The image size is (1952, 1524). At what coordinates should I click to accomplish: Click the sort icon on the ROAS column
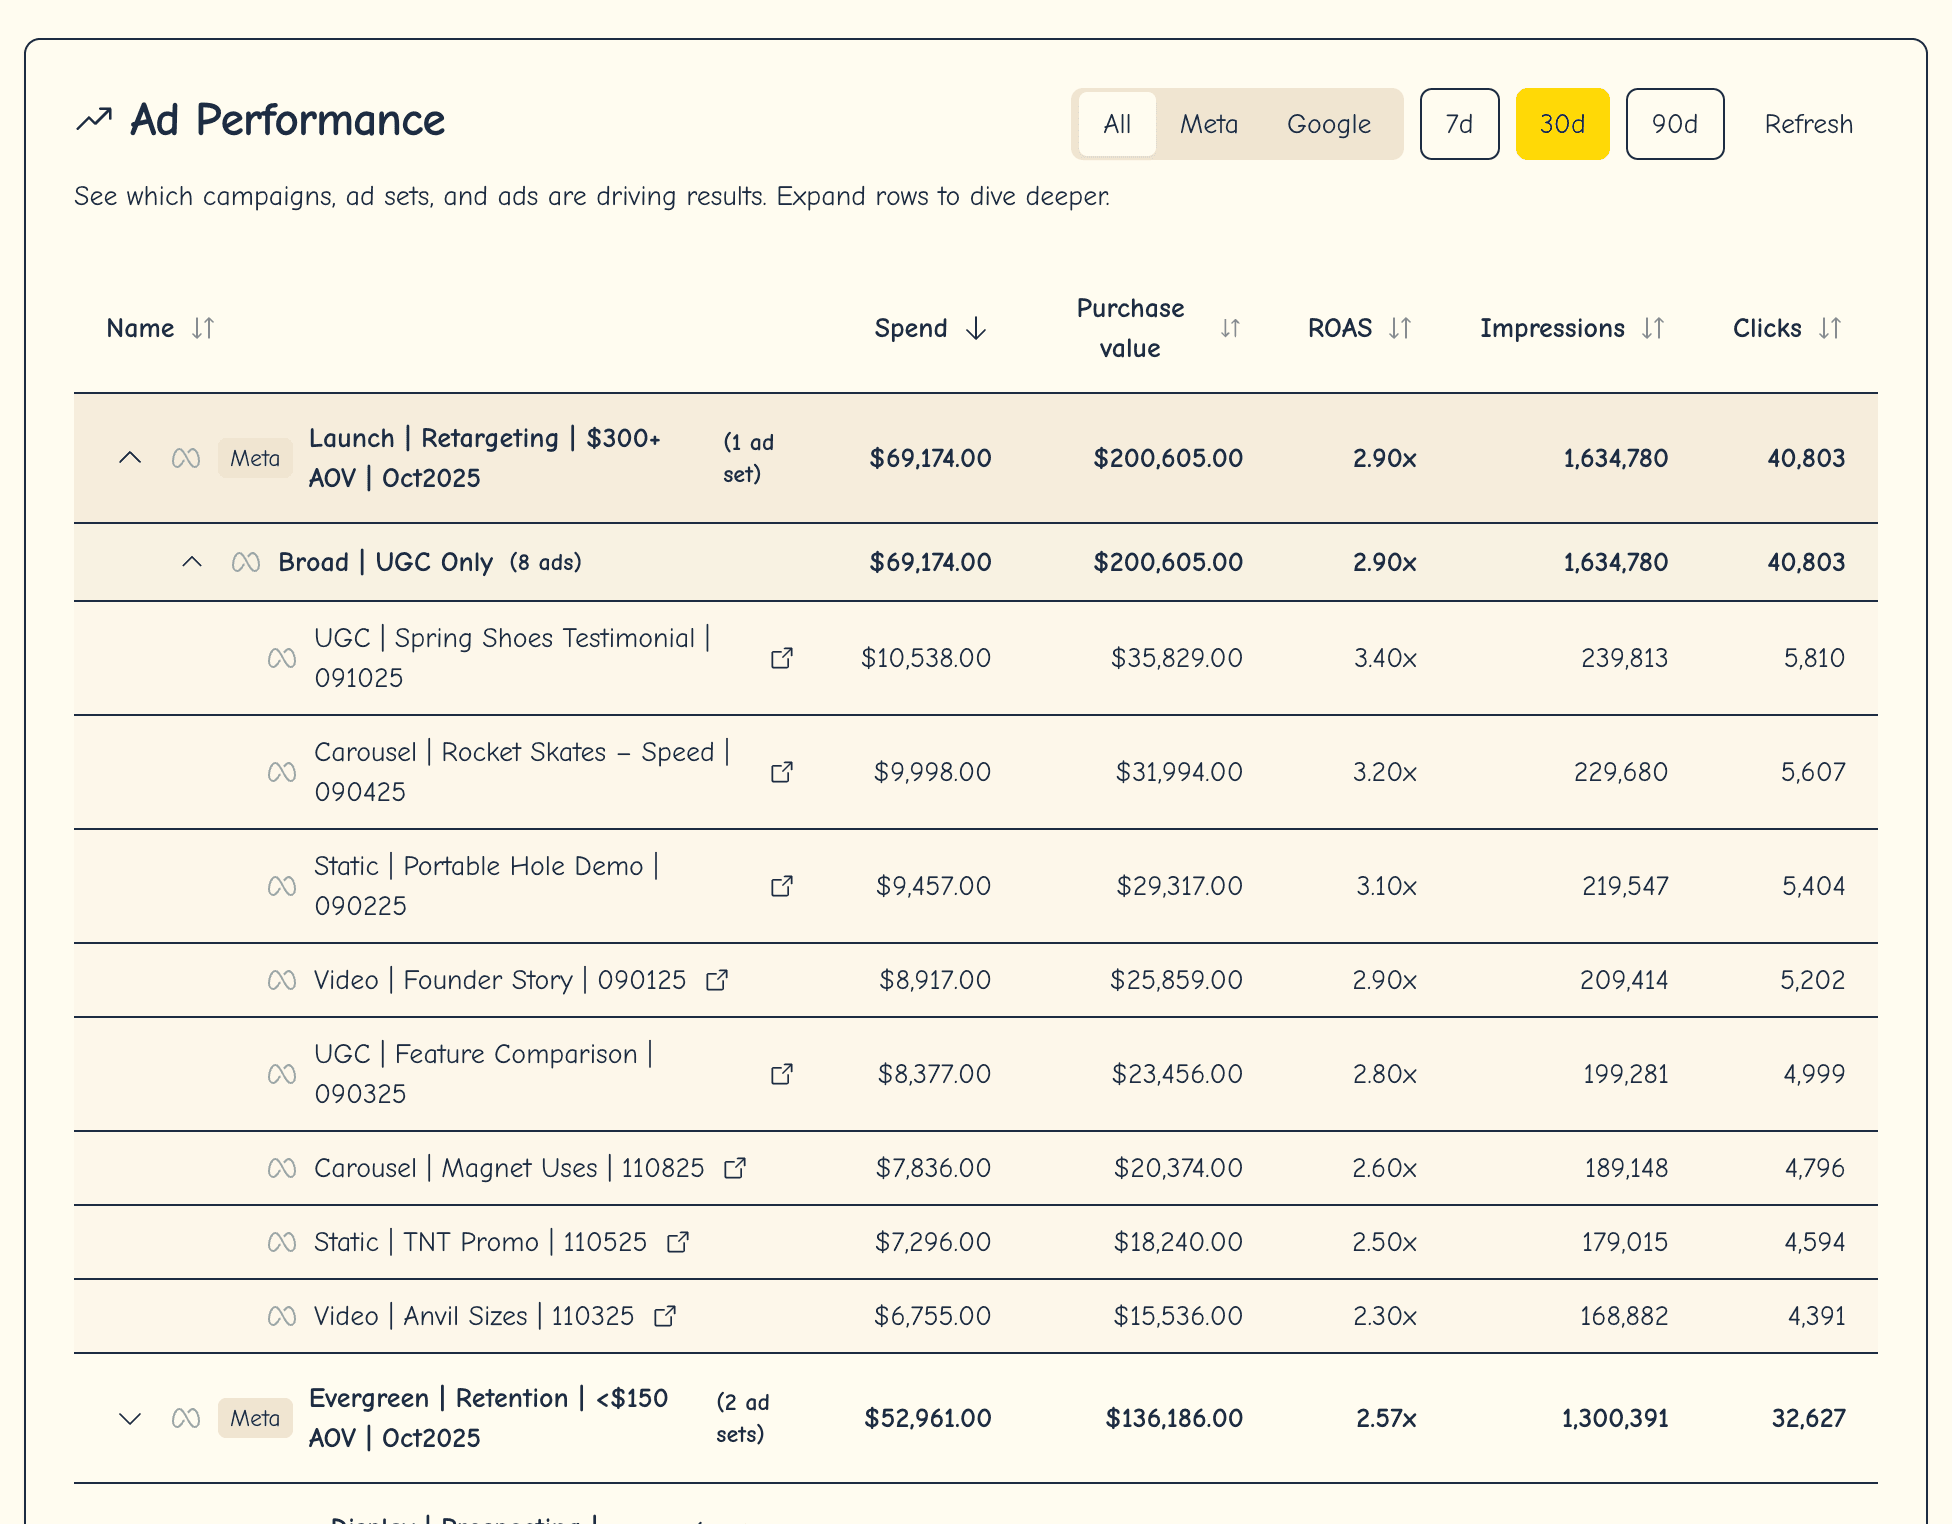tap(1400, 327)
